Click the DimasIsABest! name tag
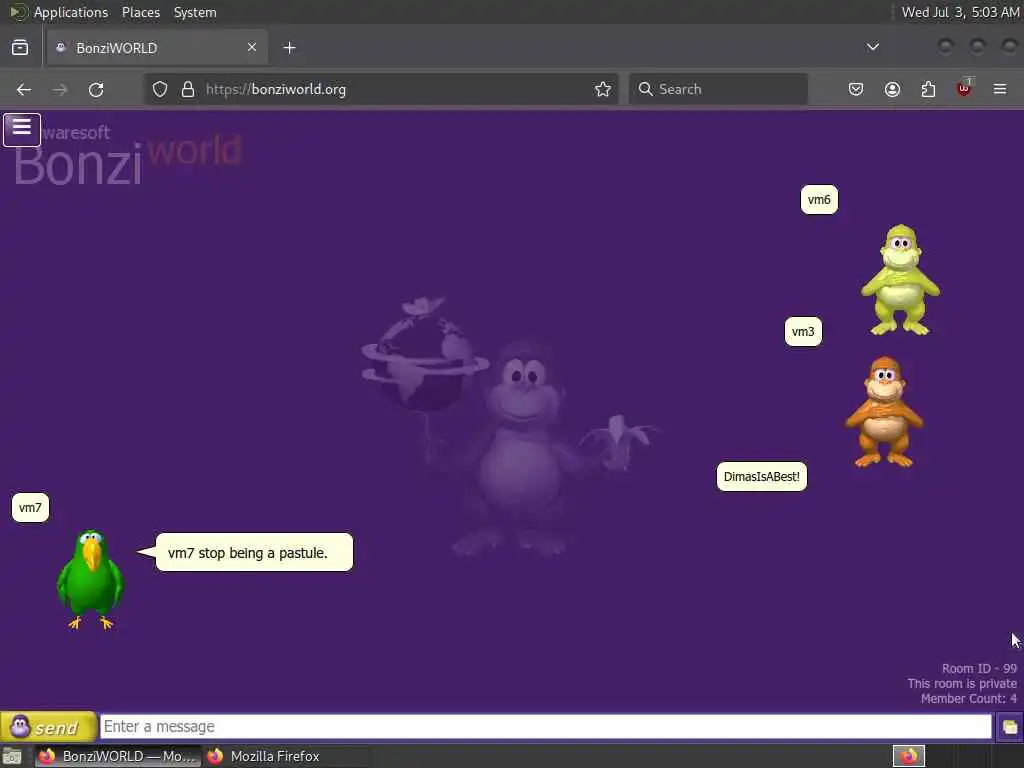Screen dimensions: 1024x768 click(761, 477)
